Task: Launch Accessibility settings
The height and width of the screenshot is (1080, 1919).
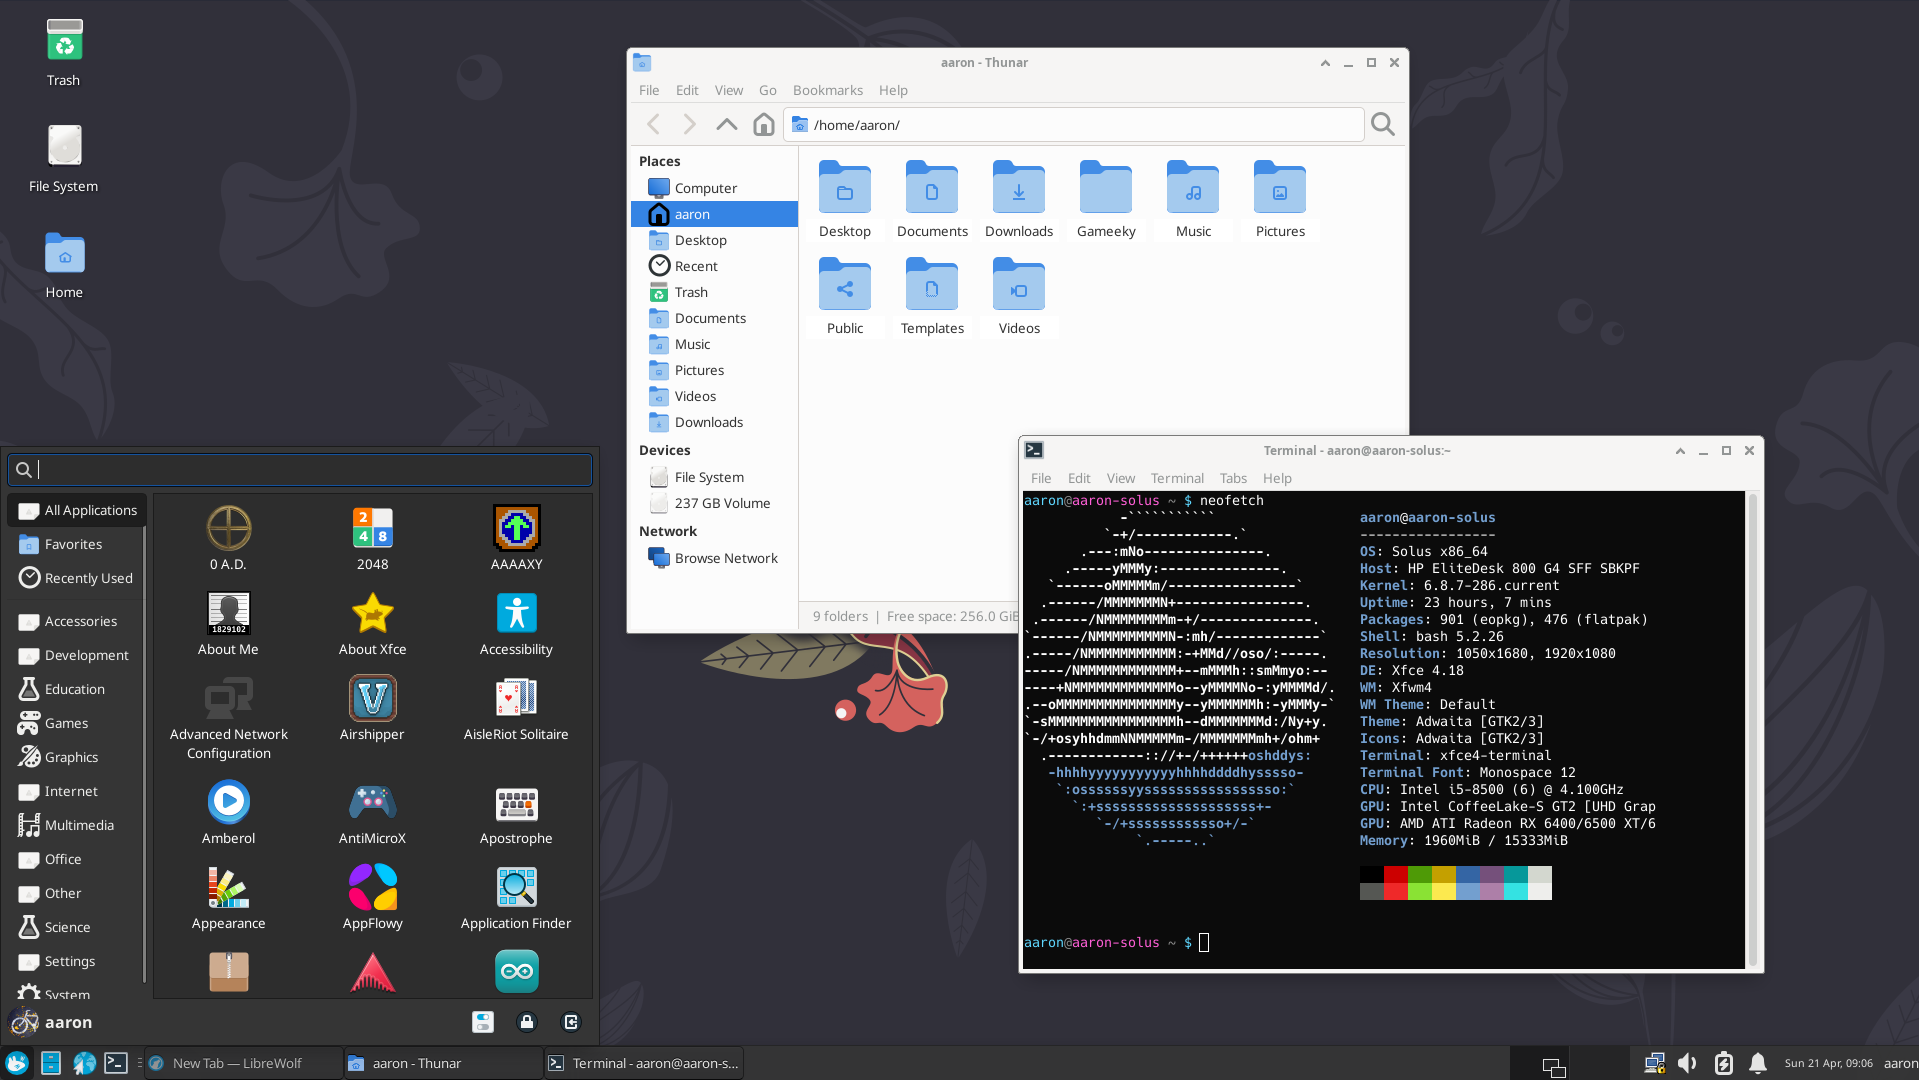Action: [516, 624]
